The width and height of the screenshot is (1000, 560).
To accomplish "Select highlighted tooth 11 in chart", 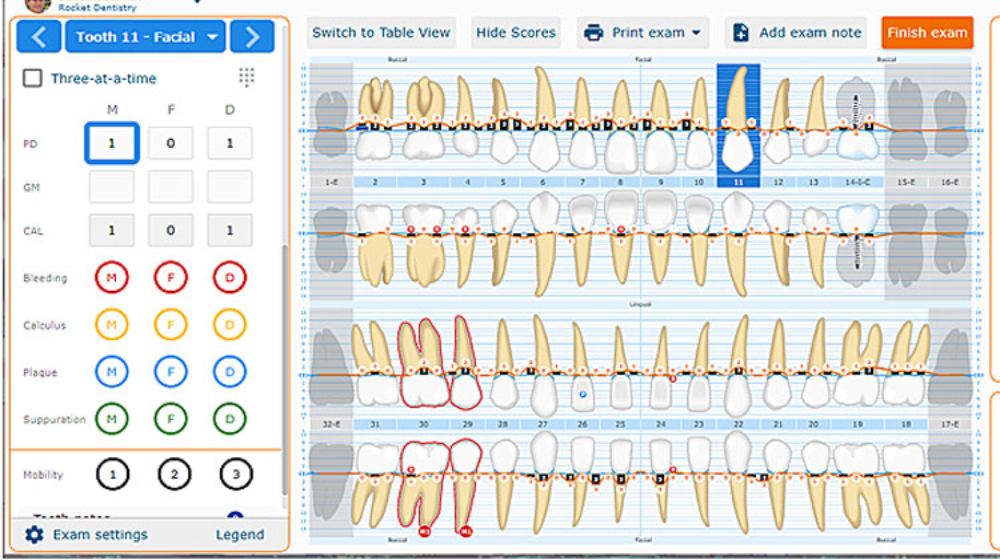I will (x=738, y=120).
